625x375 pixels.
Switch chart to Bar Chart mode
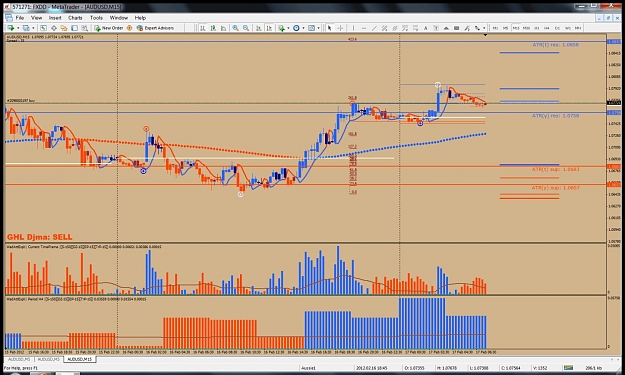[x=202, y=28]
